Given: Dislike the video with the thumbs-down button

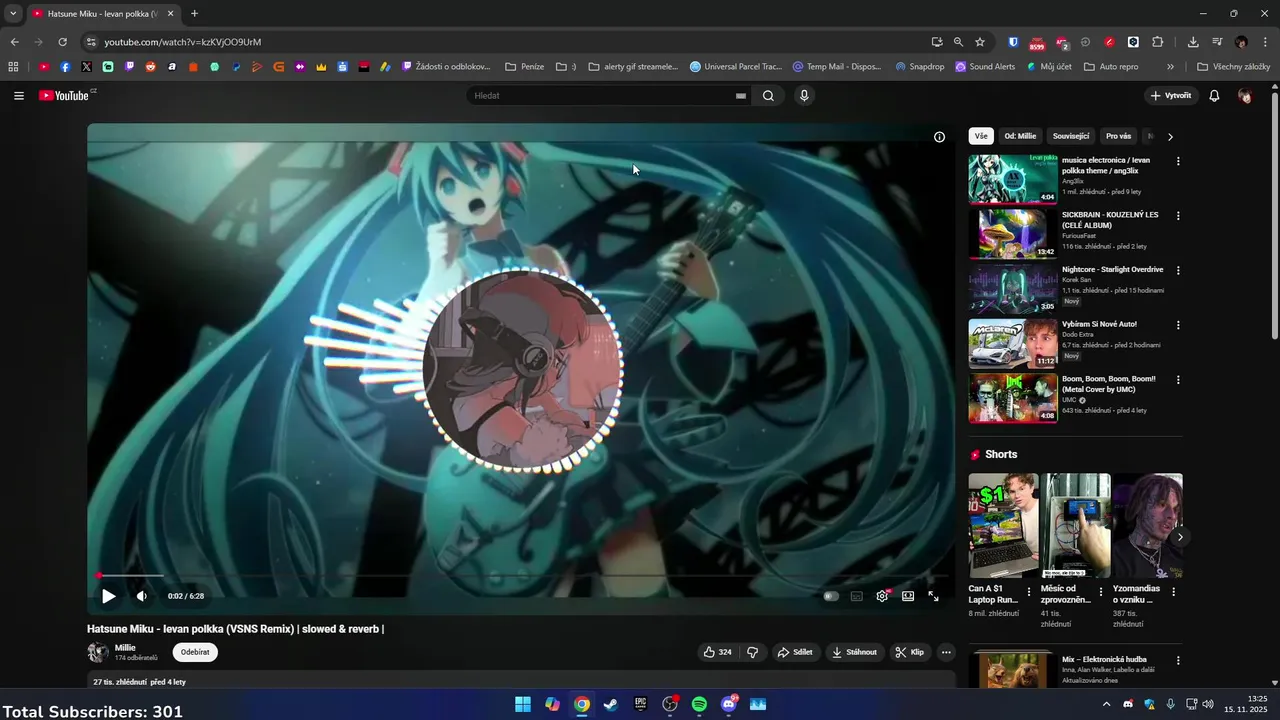Looking at the screenshot, I should (x=752, y=652).
